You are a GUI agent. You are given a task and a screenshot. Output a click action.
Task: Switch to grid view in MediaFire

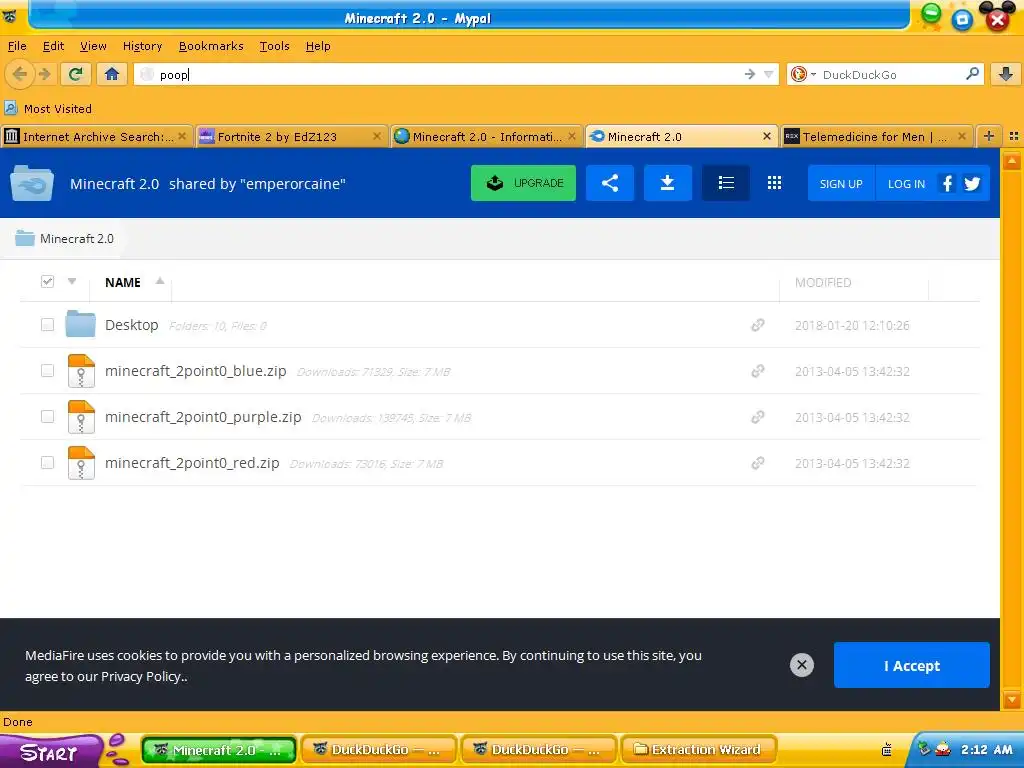(775, 183)
